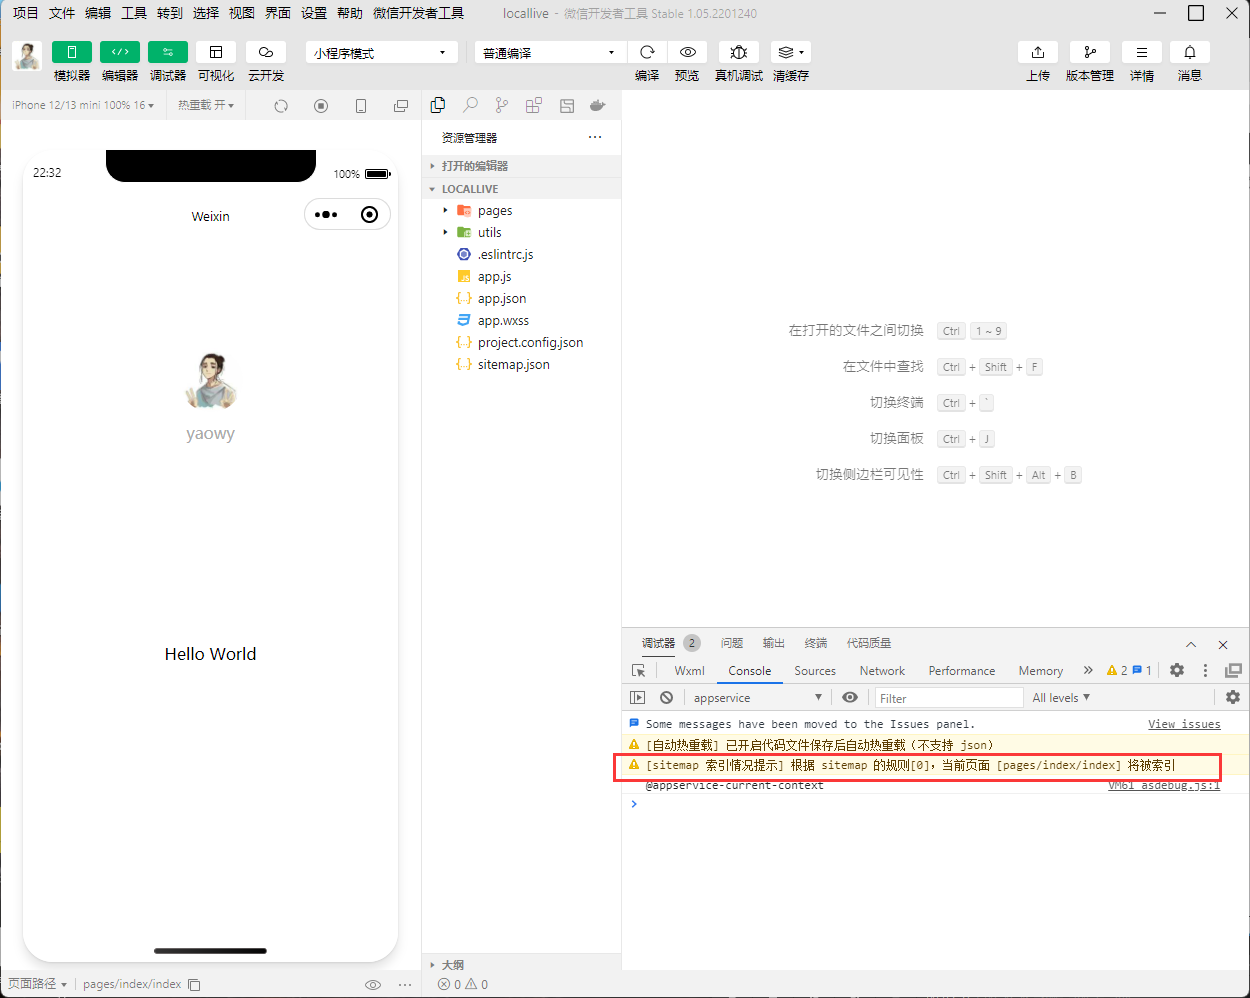This screenshot has width=1250, height=998.
Task: Click the element inspect picker icon
Action: click(x=638, y=670)
